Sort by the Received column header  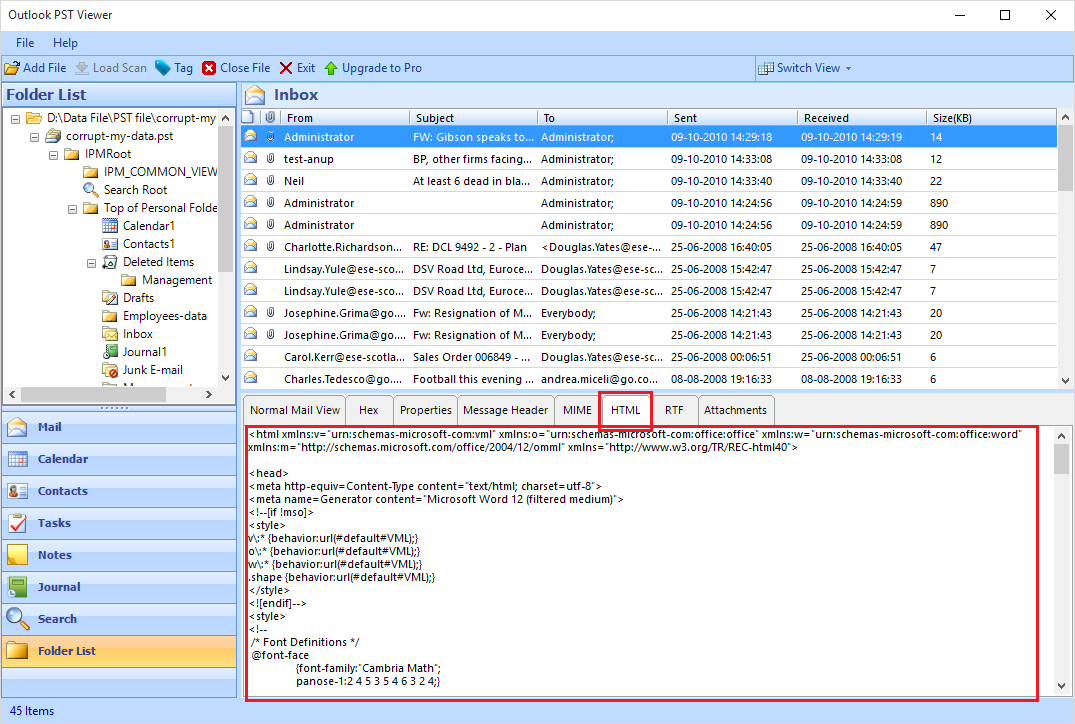coord(861,118)
